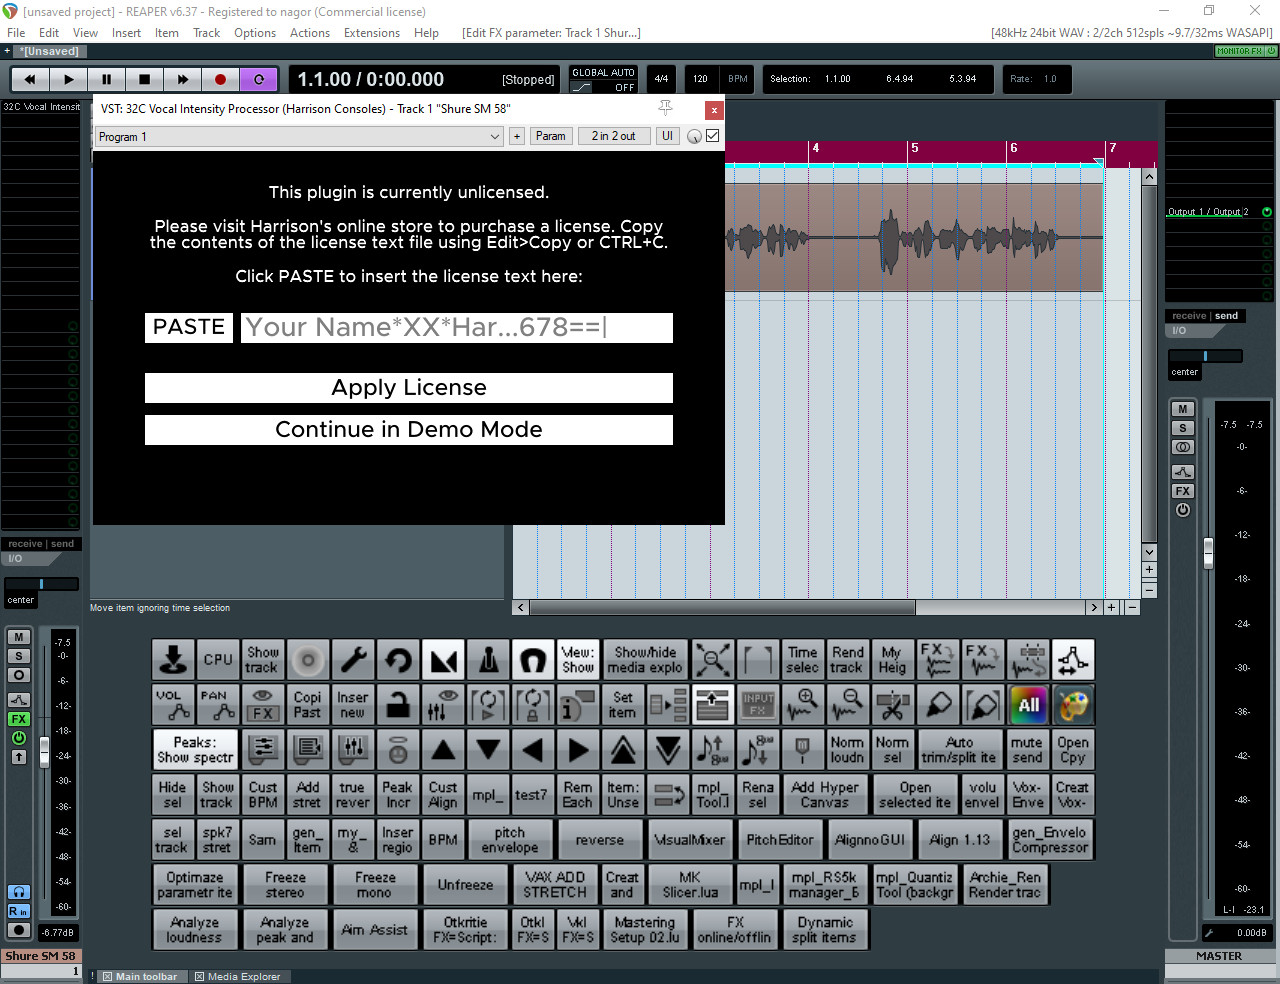The image size is (1280, 984).
Task: Click the solid right triangle toolbar icon
Action: coord(578,750)
